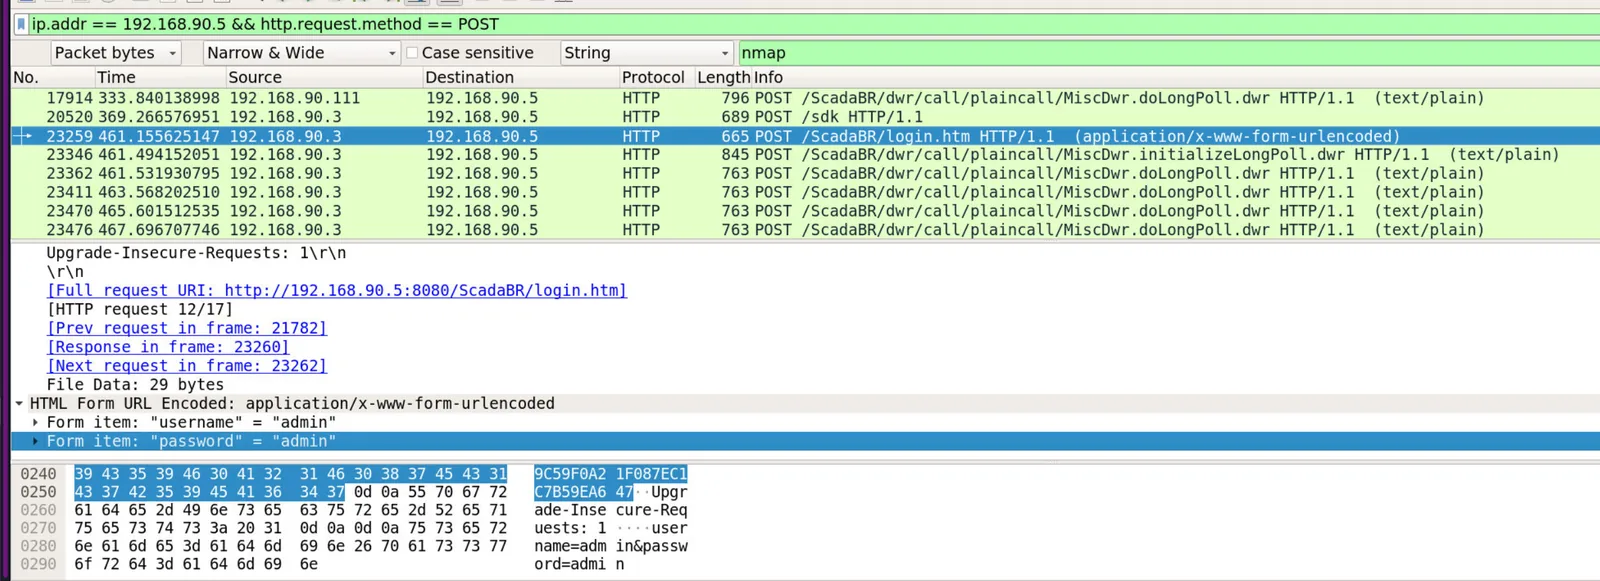Click hex offset row 0290
1600x581 pixels.
(38, 564)
